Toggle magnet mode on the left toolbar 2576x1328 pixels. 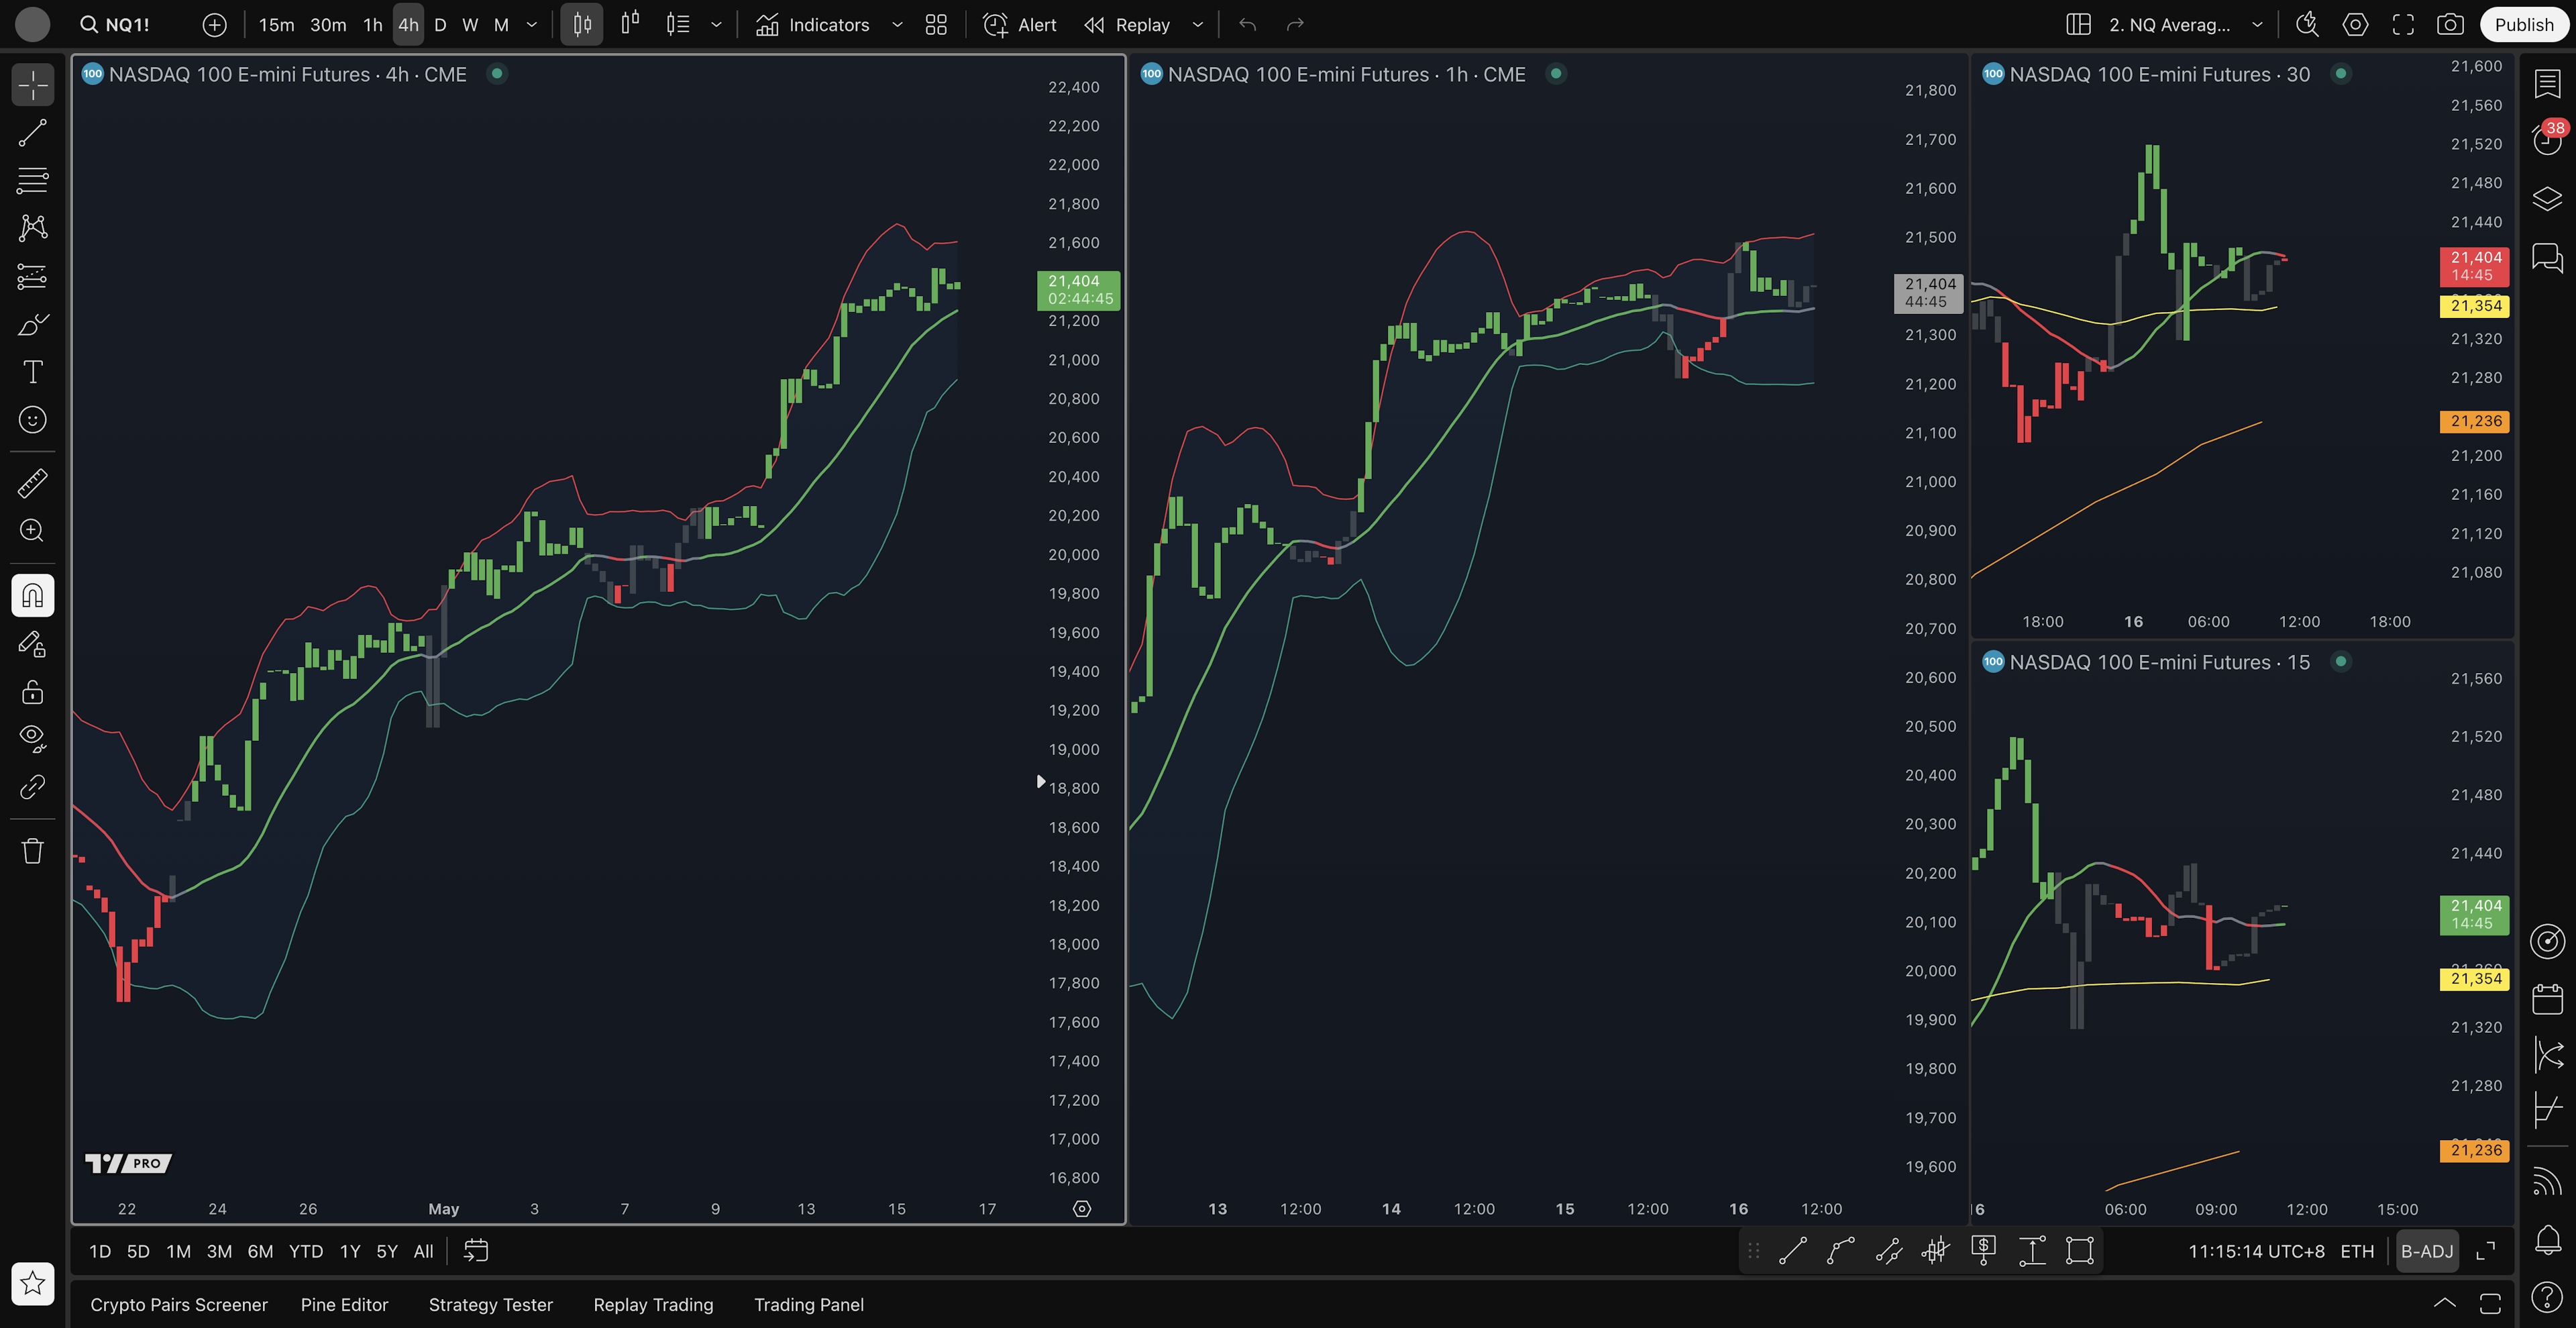32,596
